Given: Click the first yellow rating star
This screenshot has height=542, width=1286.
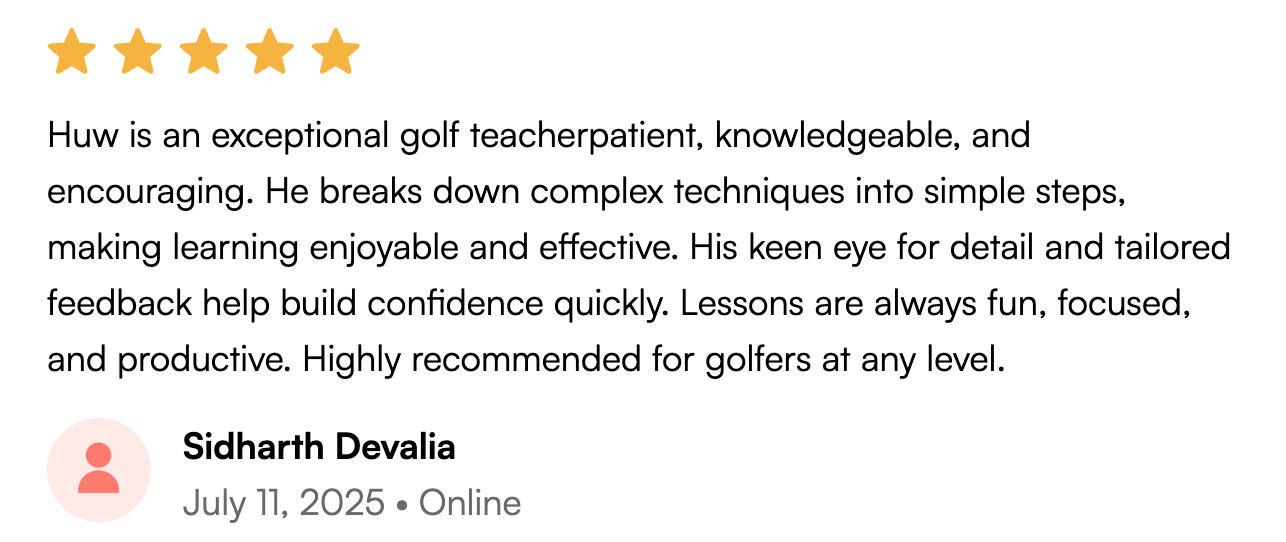Looking at the screenshot, I should (x=71, y=52).
